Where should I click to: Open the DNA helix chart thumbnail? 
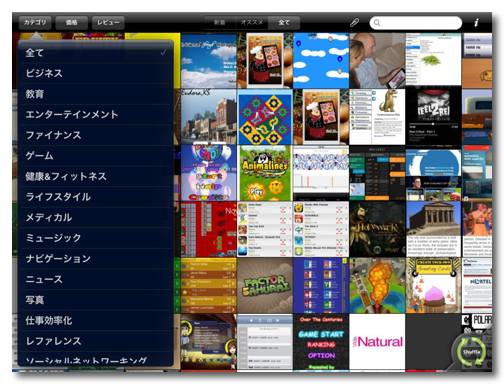click(321, 173)
